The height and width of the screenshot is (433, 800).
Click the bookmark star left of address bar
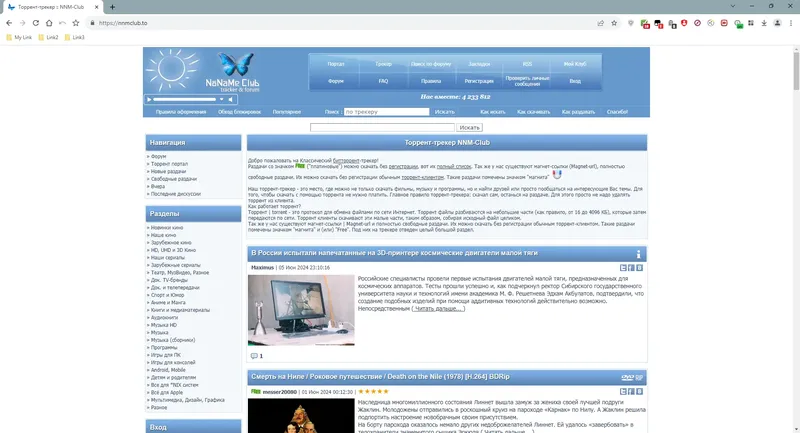[x=76, y=23]
